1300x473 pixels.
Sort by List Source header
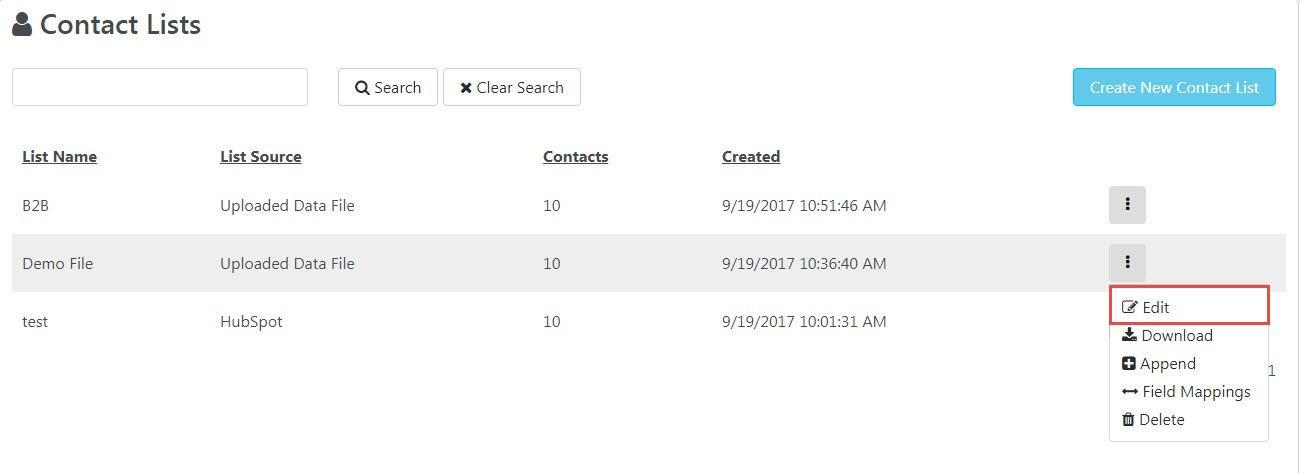pyautogui.click(x=260, y=156)
